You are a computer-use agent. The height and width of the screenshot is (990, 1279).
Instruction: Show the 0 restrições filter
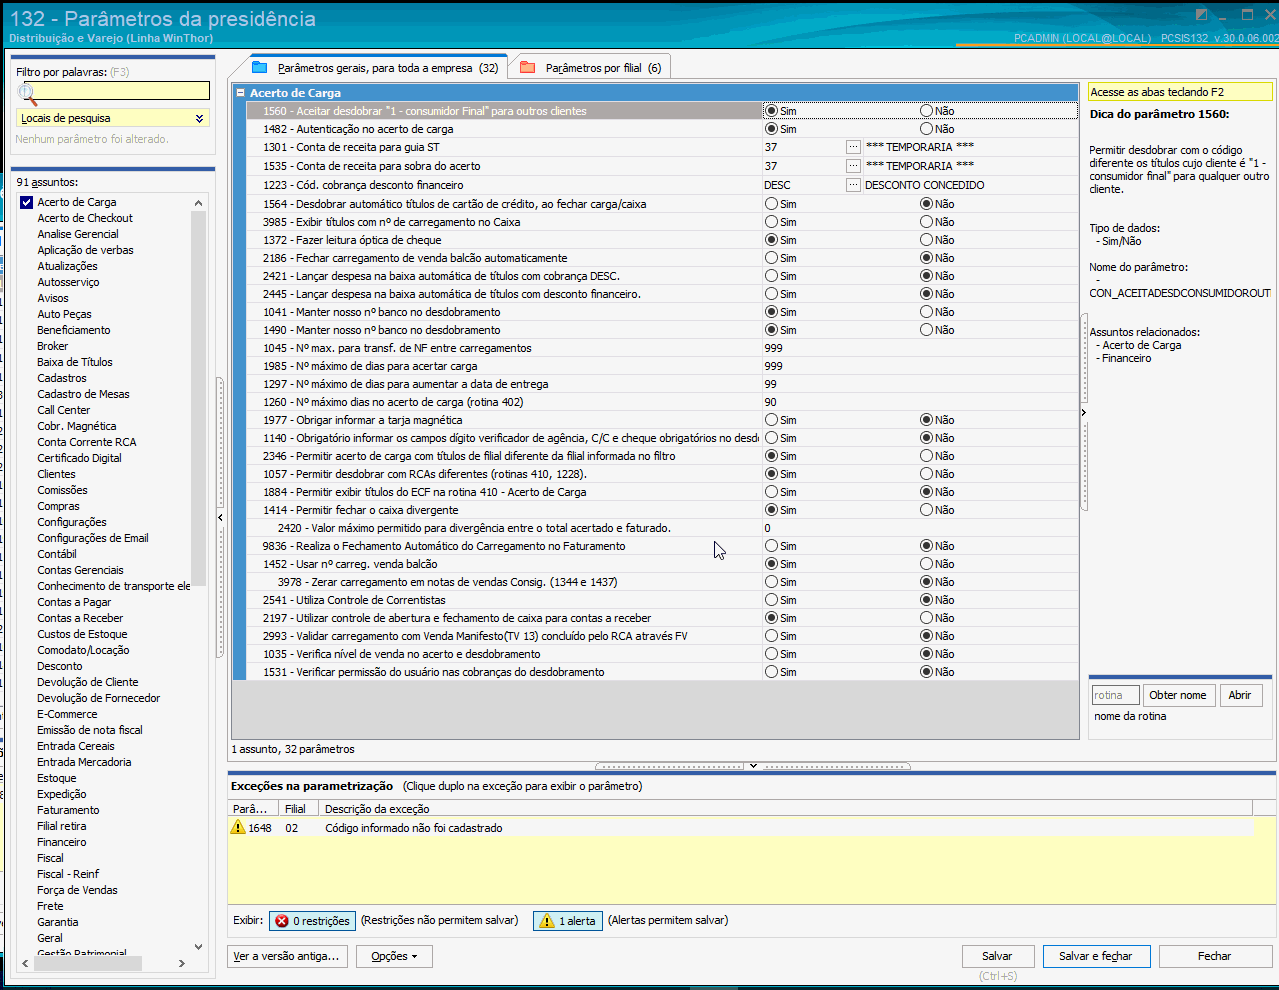pos(312,921)
